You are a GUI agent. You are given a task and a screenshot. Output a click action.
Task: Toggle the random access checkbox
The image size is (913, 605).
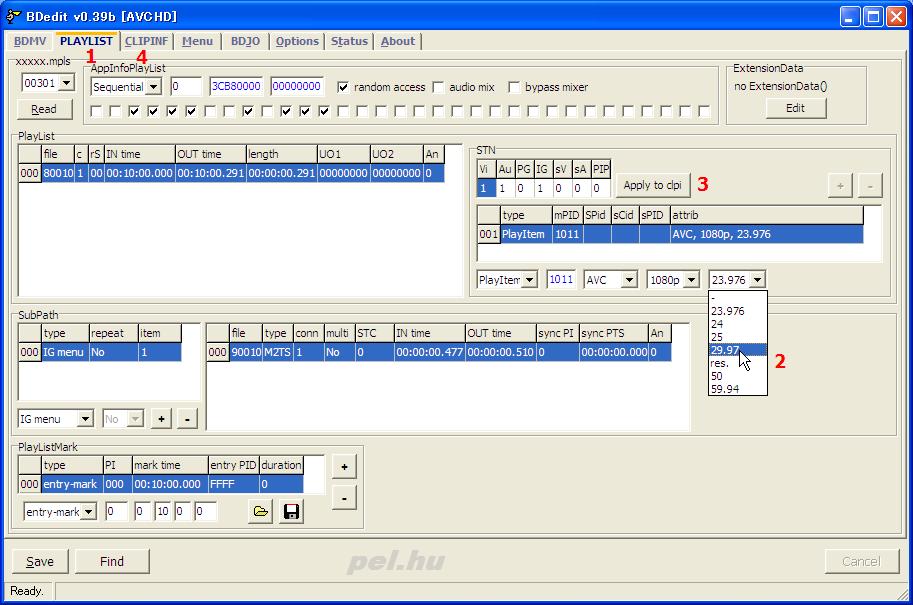tap(343, 87)
